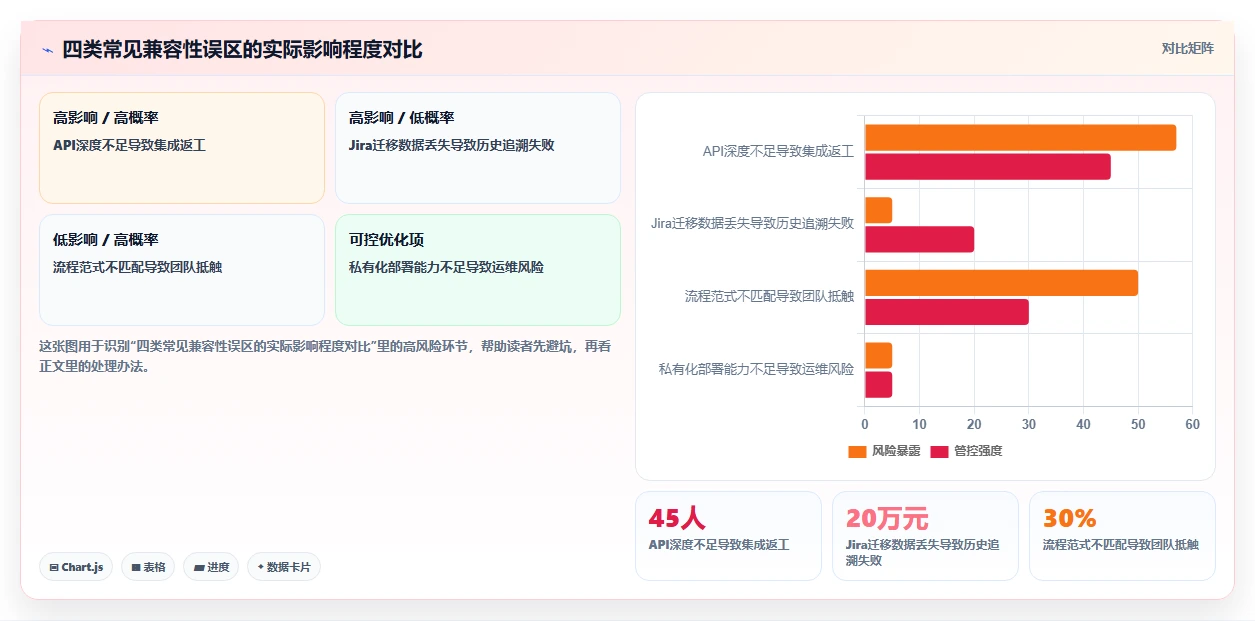Image resolution: width=1255 pixels, height=621 pixels.
Task: Select the 可控优化项 card
Action: pyautogui.click(x=478, y=270)
